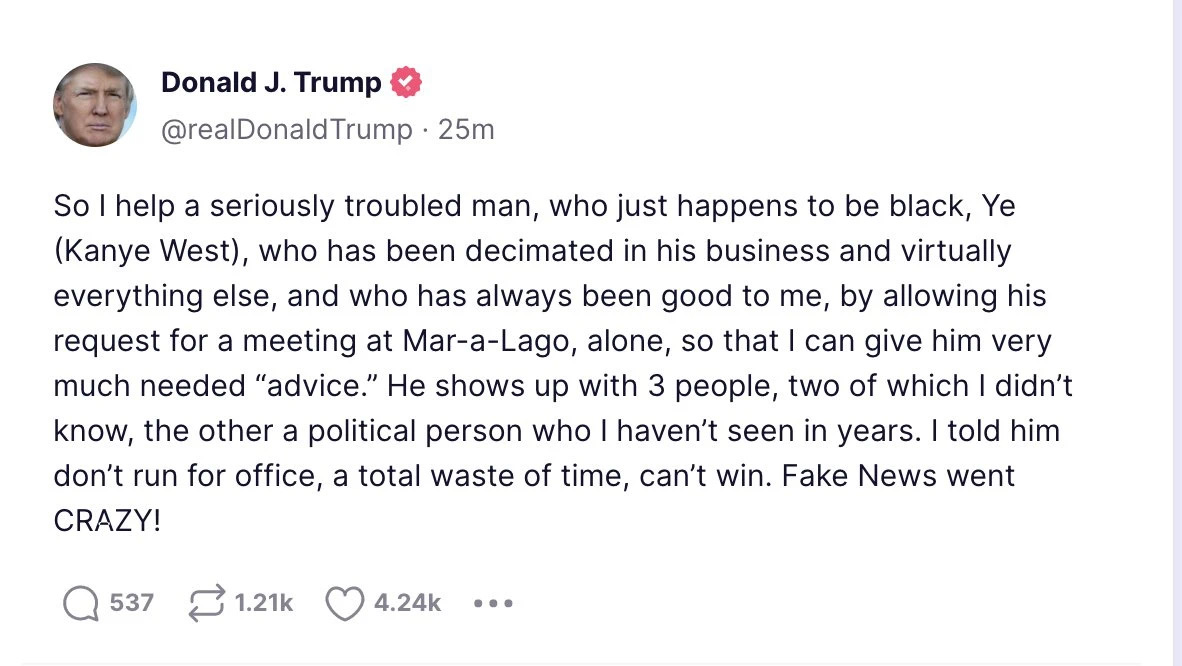The height and width of the screenshot is (666, 1182).
Task: Click the 4.24k likes count
Action: (407, 603)
